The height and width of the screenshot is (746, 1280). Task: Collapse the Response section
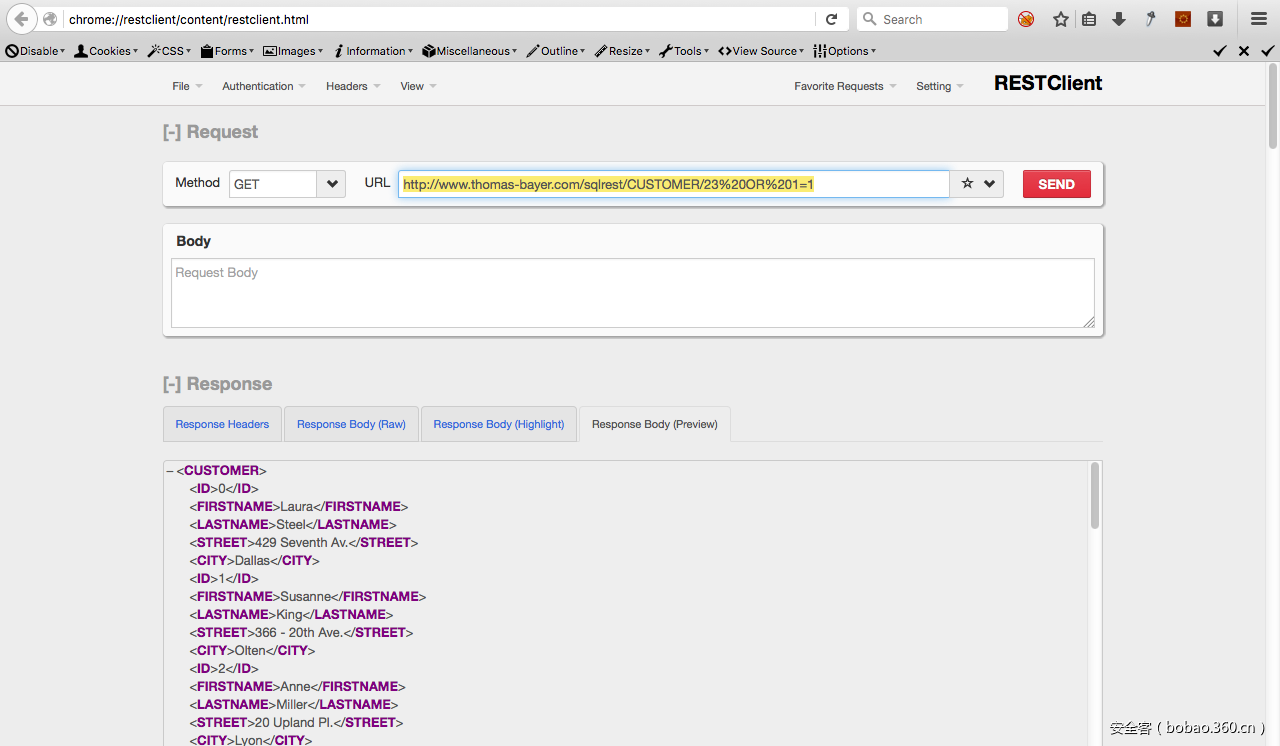pos(172,384)
